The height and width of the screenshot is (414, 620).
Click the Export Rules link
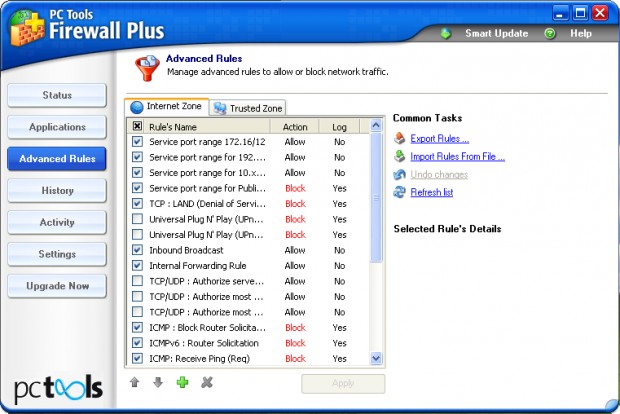440,139
